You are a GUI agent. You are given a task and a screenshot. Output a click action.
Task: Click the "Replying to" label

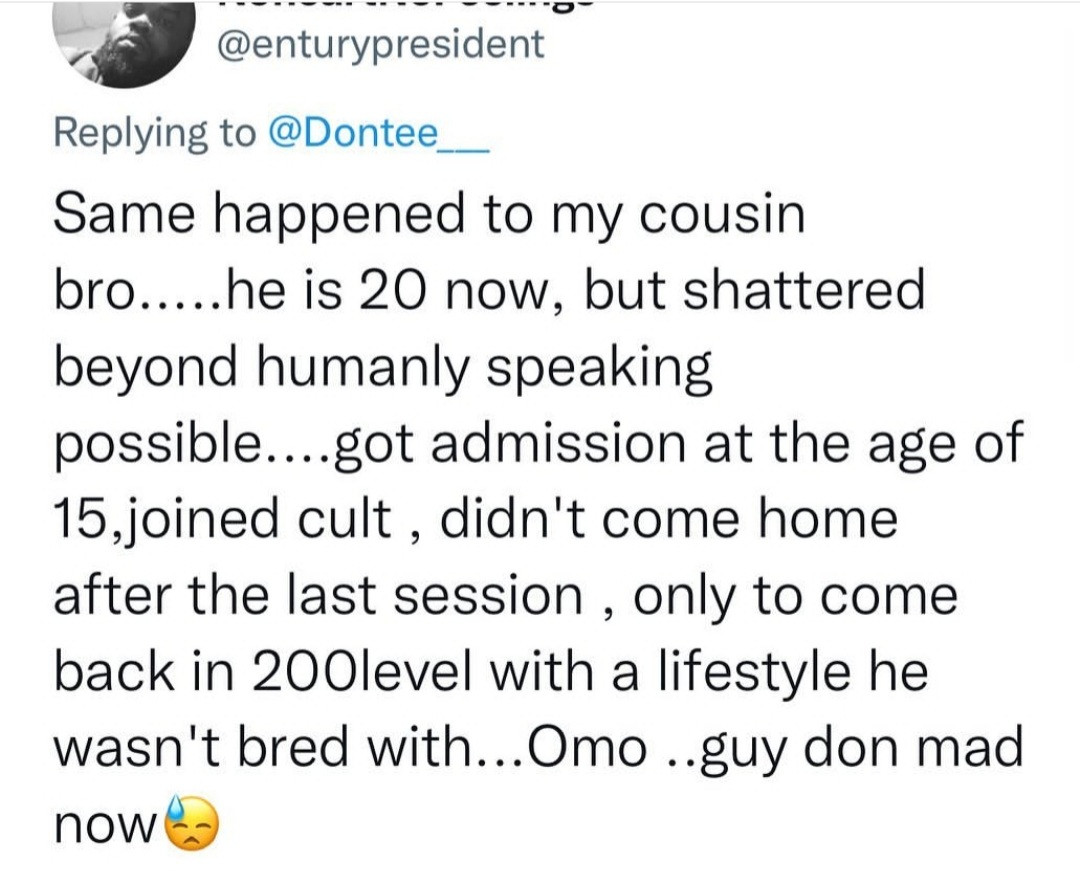pyautogui.click(x=154, y=132)
